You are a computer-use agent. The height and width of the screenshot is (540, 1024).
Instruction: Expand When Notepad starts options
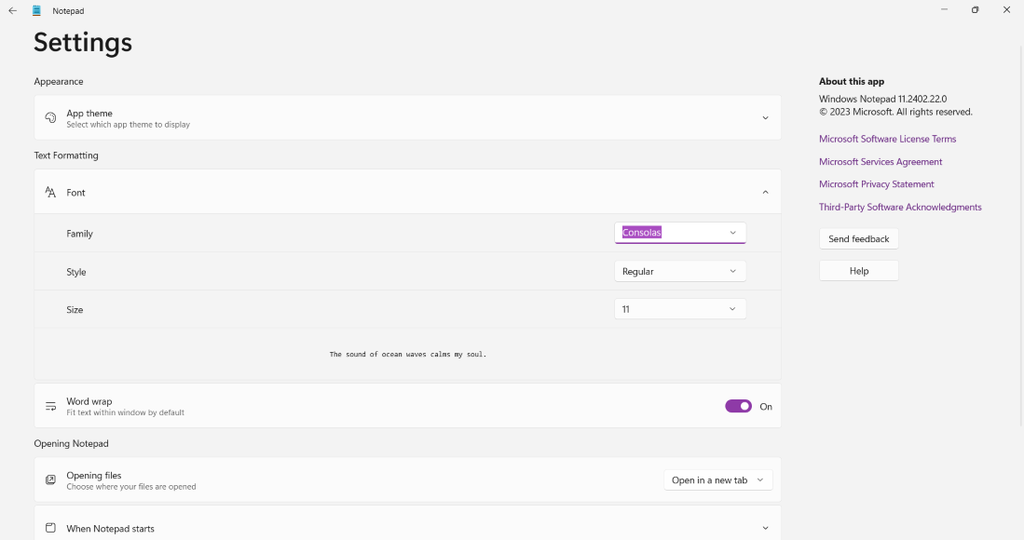765,528
